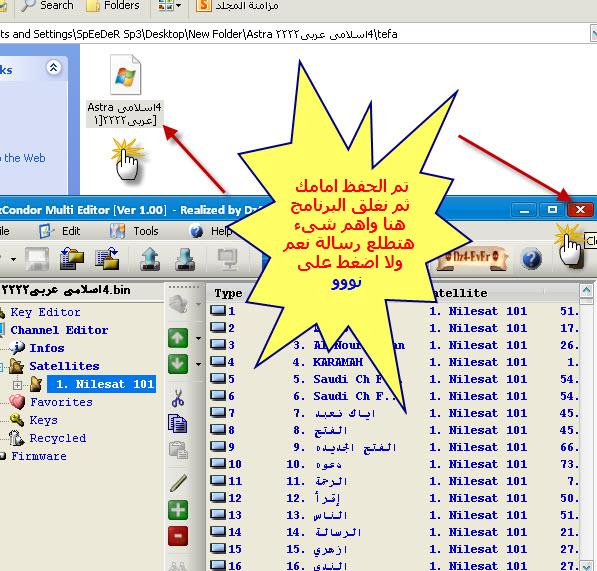The height and width of the screenshot is (571, 597).
Task: Click the red minus delete icon
Action: (x=178, y=536)
